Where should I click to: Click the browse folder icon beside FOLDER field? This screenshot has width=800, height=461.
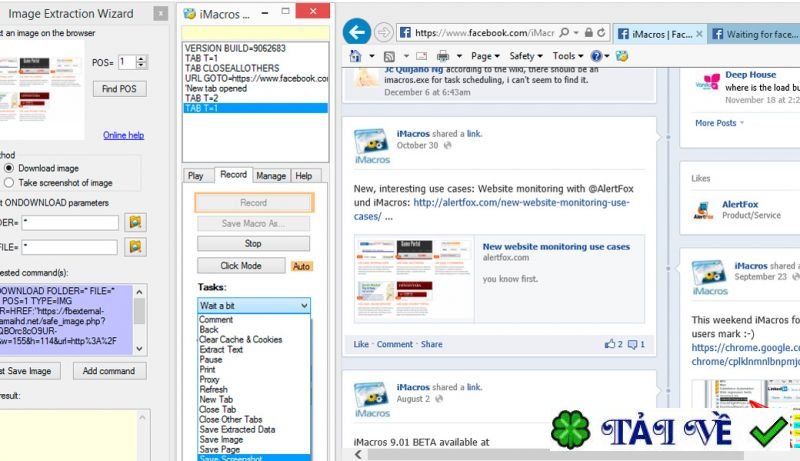(x=135, y=222)
